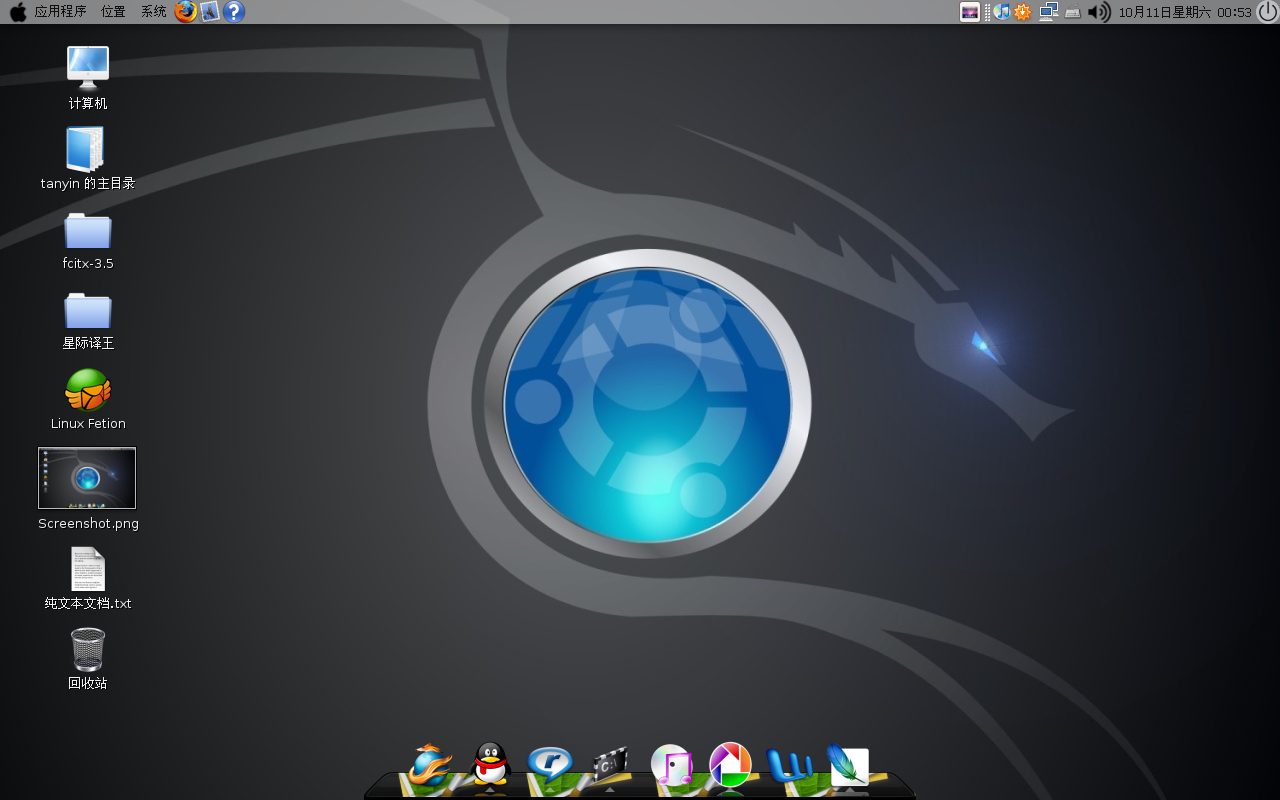Launch the feather editor dock icon

848,765
